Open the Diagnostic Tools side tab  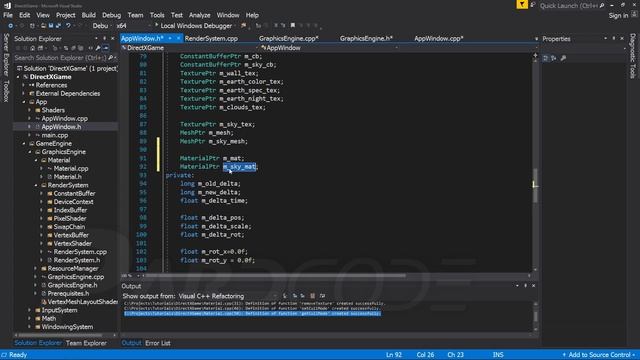[633, 56]
